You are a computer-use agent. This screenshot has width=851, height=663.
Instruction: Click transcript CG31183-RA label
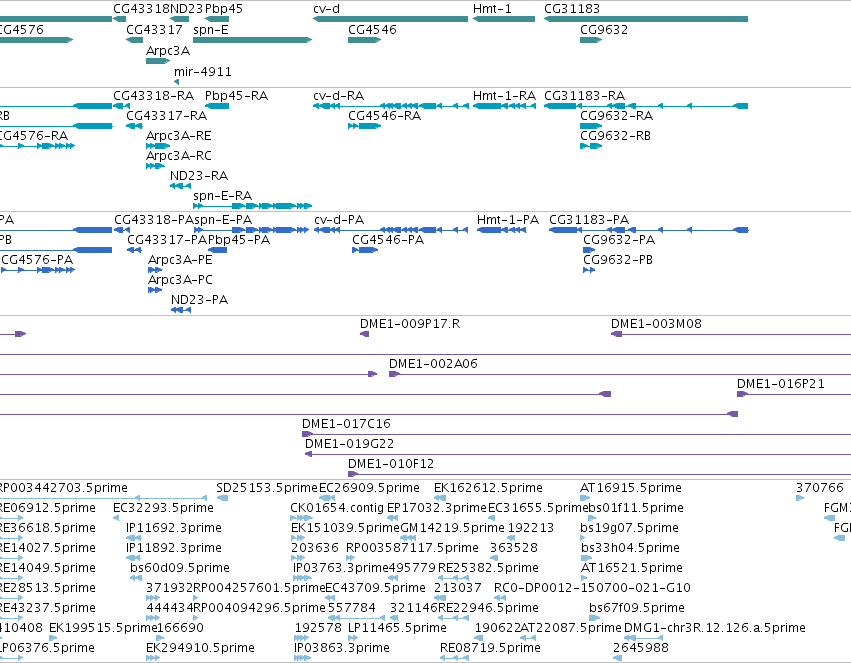tap(585, 95)
